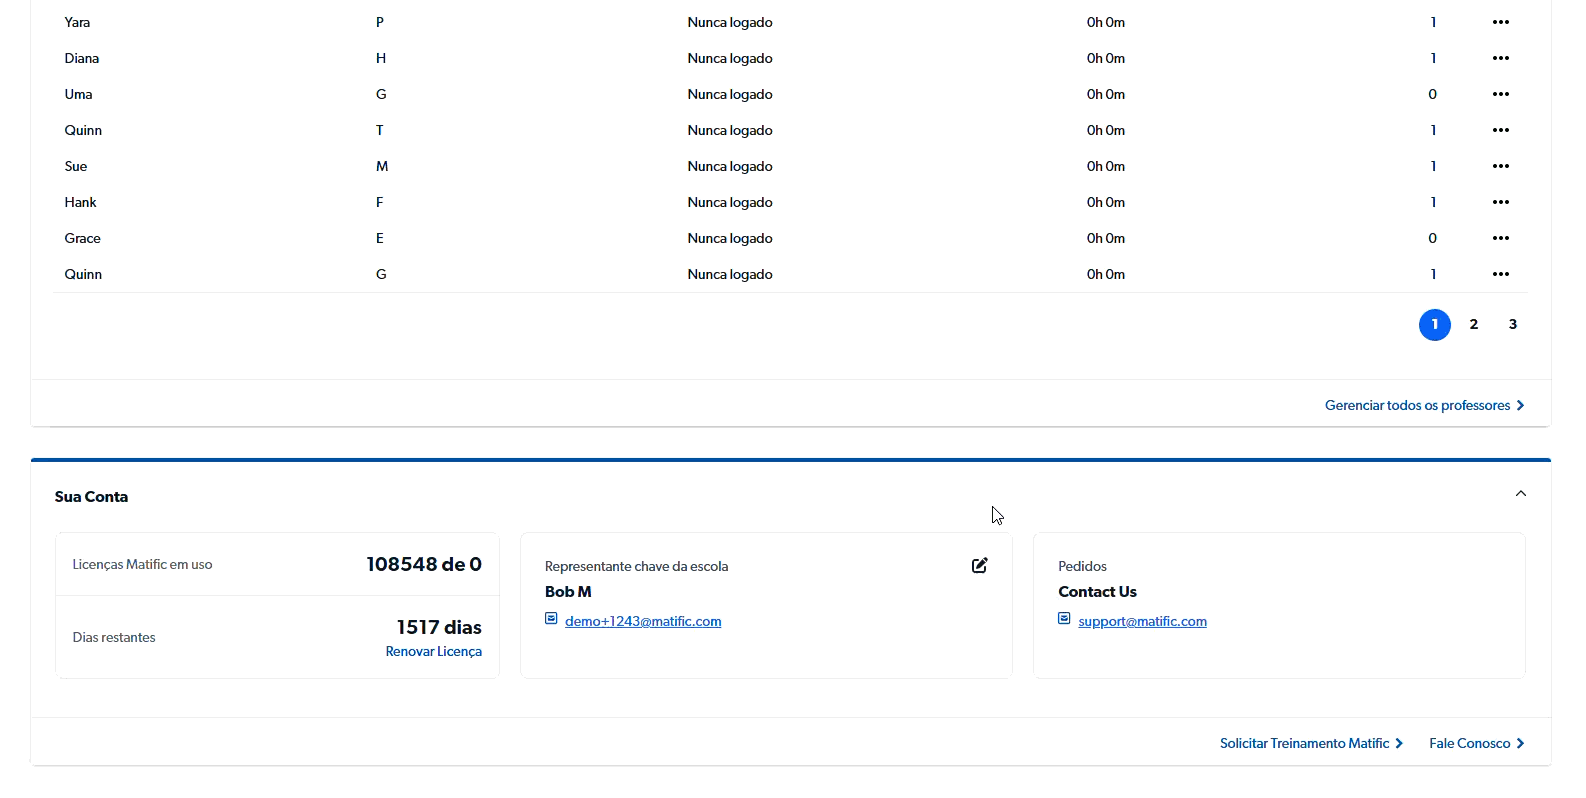Open the three-dot menu for Yara P
This screenshot has width=1586, height=798.
coord(1500,22)
